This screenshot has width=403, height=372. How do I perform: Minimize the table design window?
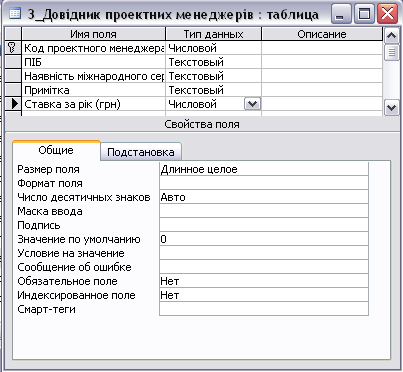(x=341, y=14)
